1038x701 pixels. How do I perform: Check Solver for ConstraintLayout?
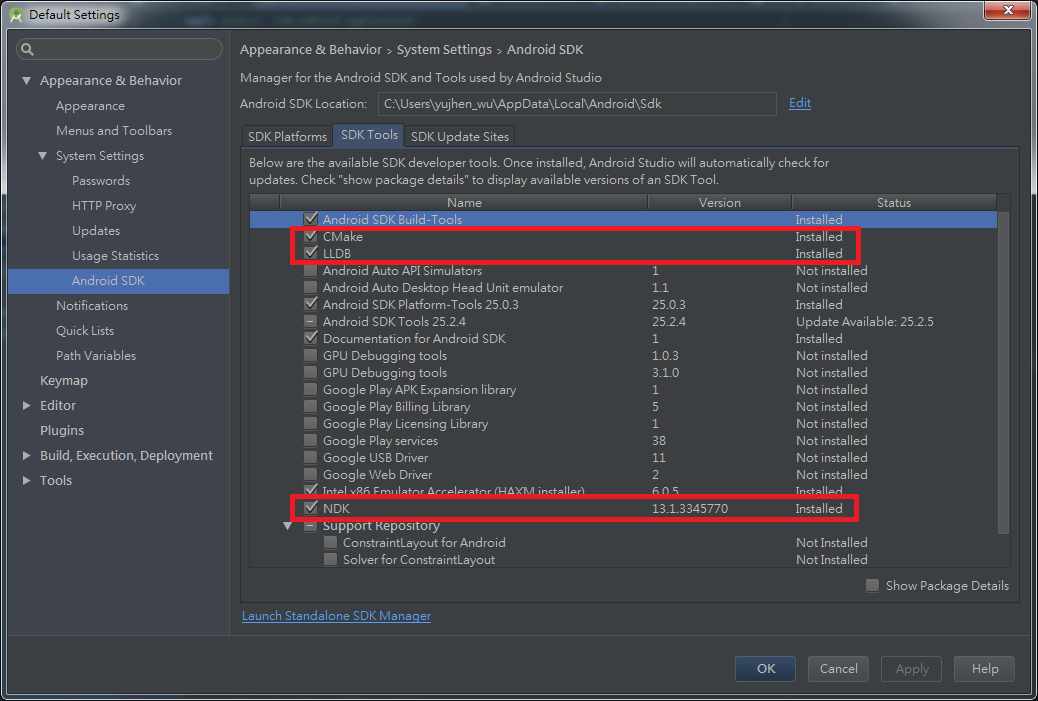[330, 559]
